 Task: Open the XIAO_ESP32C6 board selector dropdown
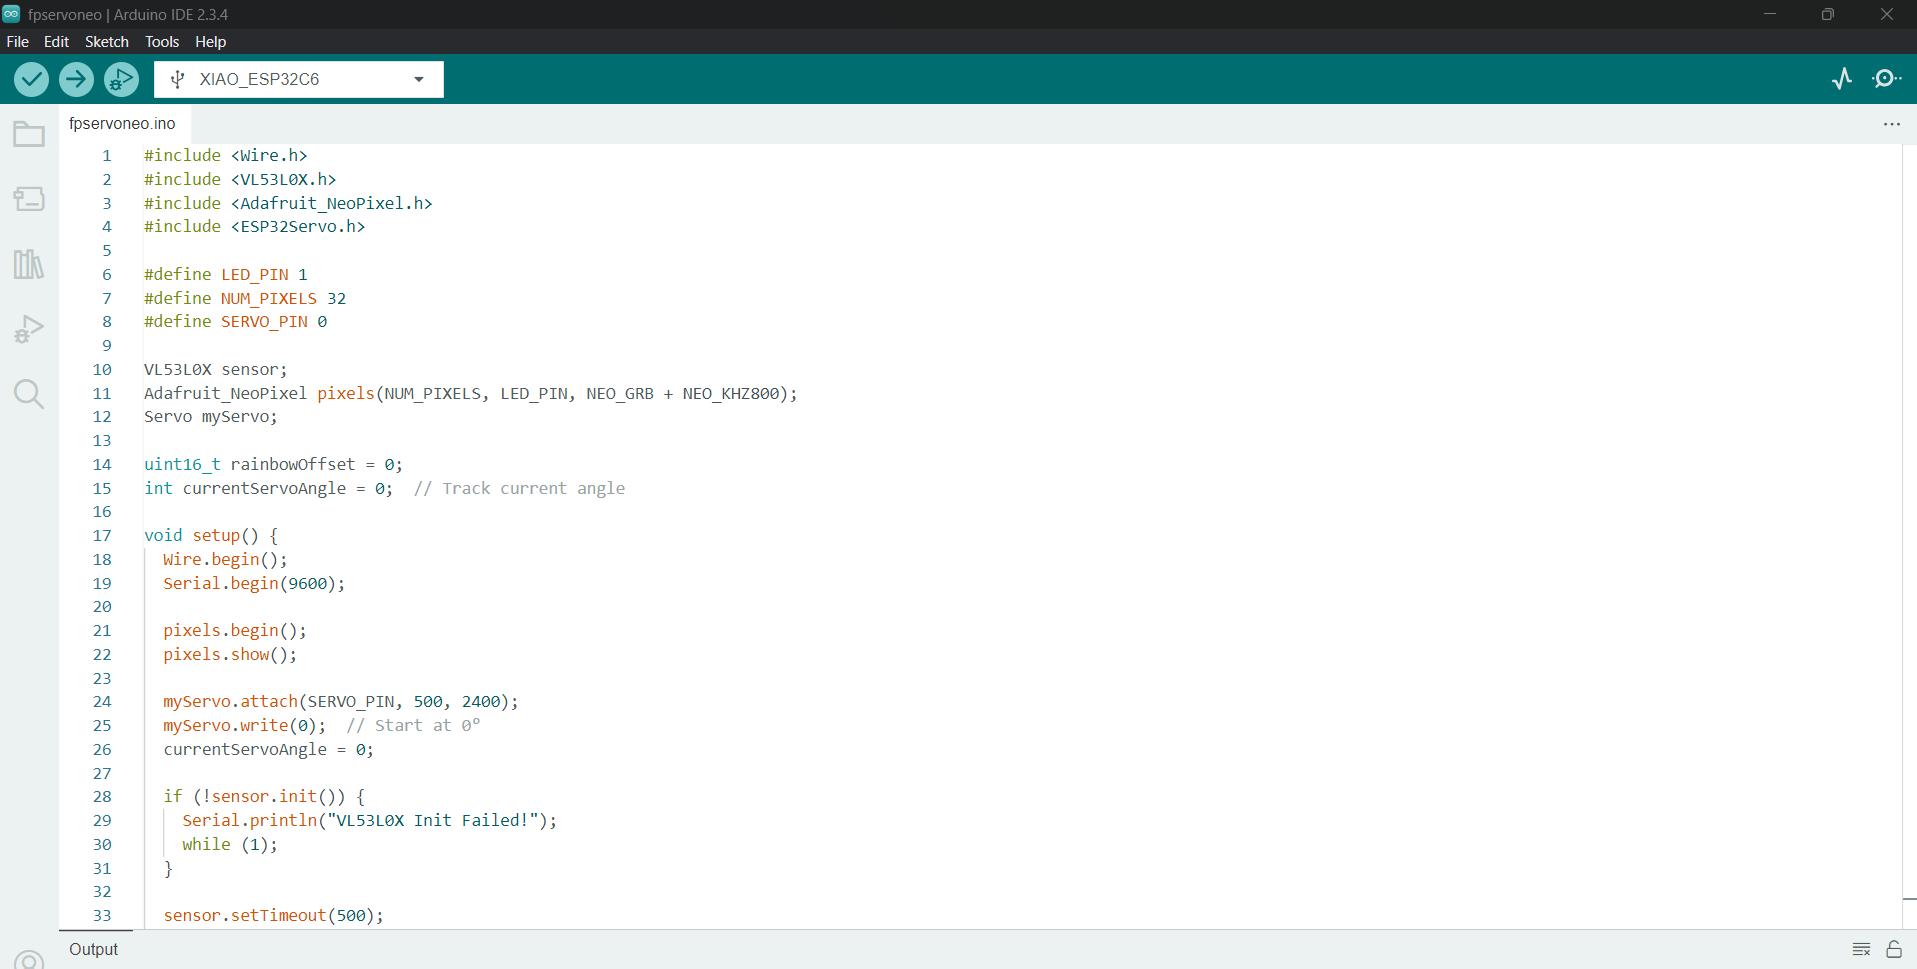coord(299,79)
